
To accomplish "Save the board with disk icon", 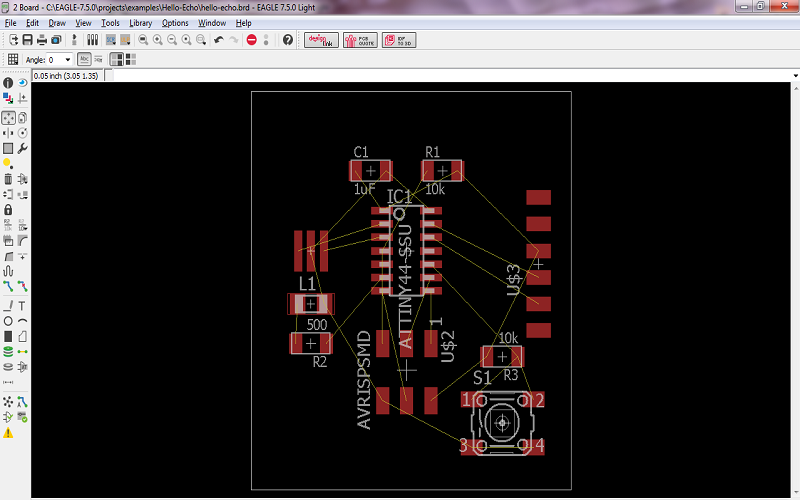I will (x=28, y=40).
